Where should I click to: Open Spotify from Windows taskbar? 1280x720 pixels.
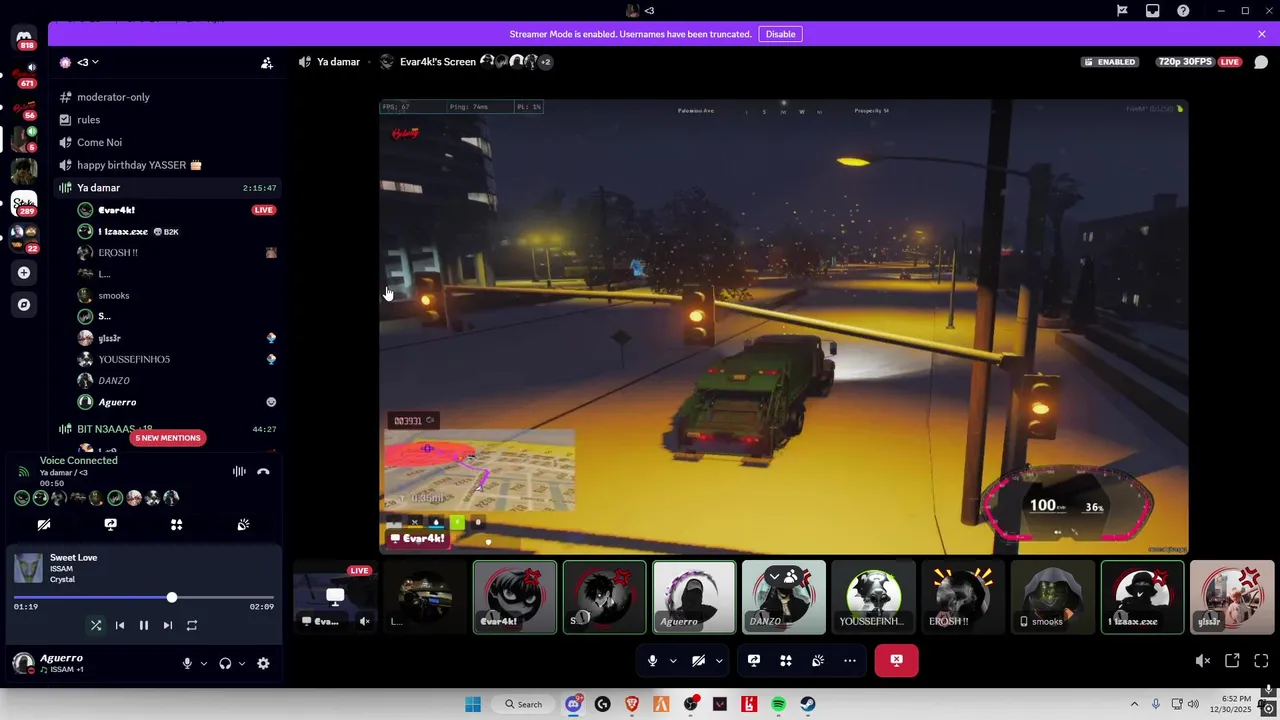(x=778, y=704)
